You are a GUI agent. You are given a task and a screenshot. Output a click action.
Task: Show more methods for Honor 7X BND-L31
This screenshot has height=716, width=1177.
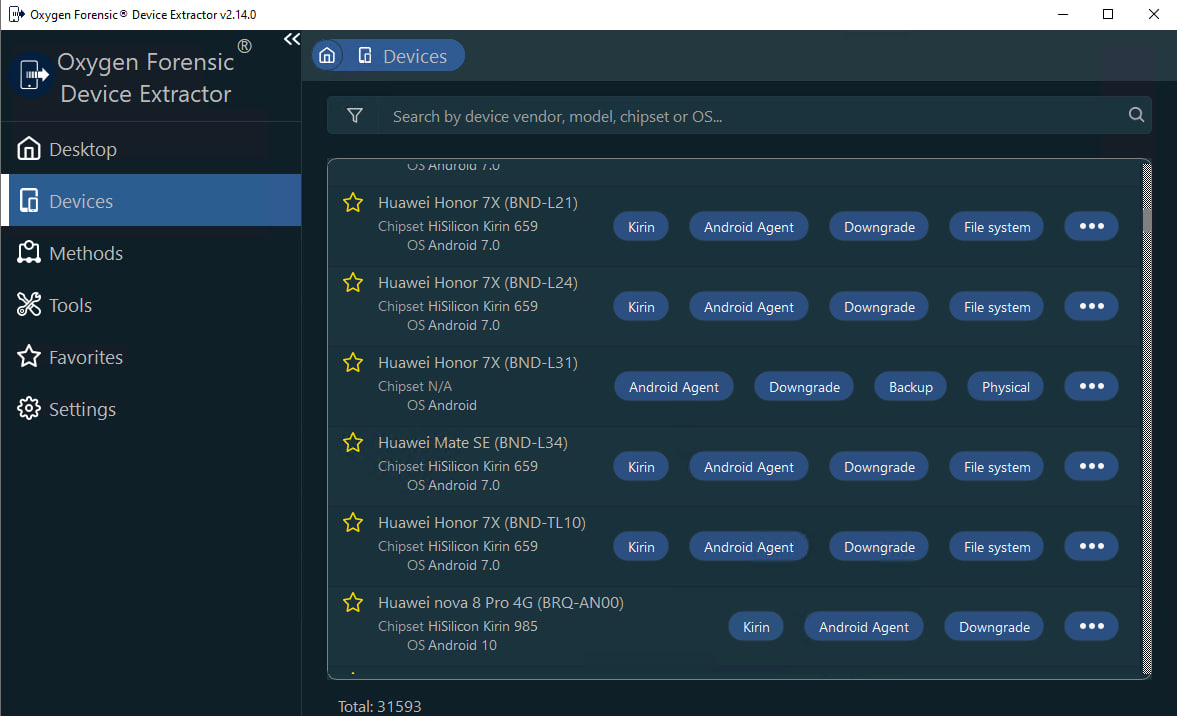[1091, 387]
